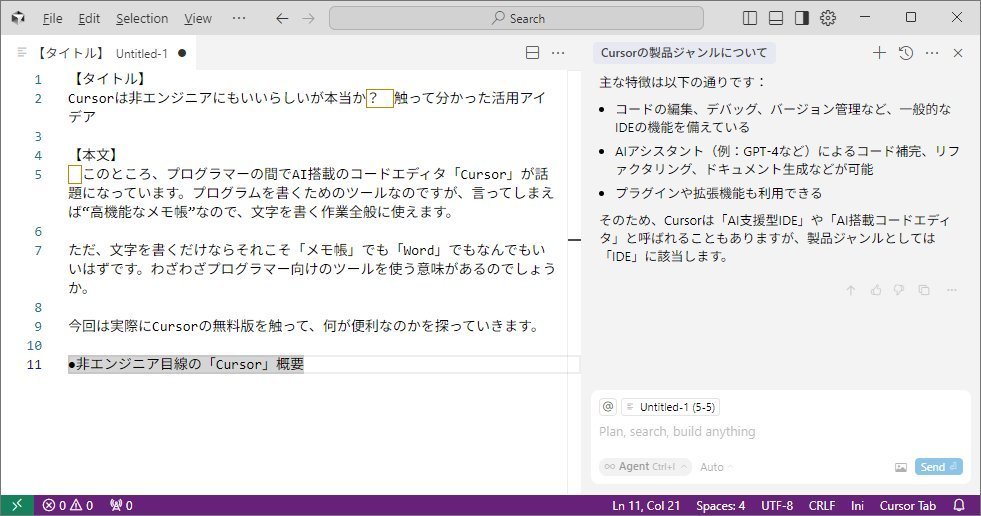This screenshot has width=981, height=516.
Task: Give the response a thumbs up
Action: tap(876, 290)
